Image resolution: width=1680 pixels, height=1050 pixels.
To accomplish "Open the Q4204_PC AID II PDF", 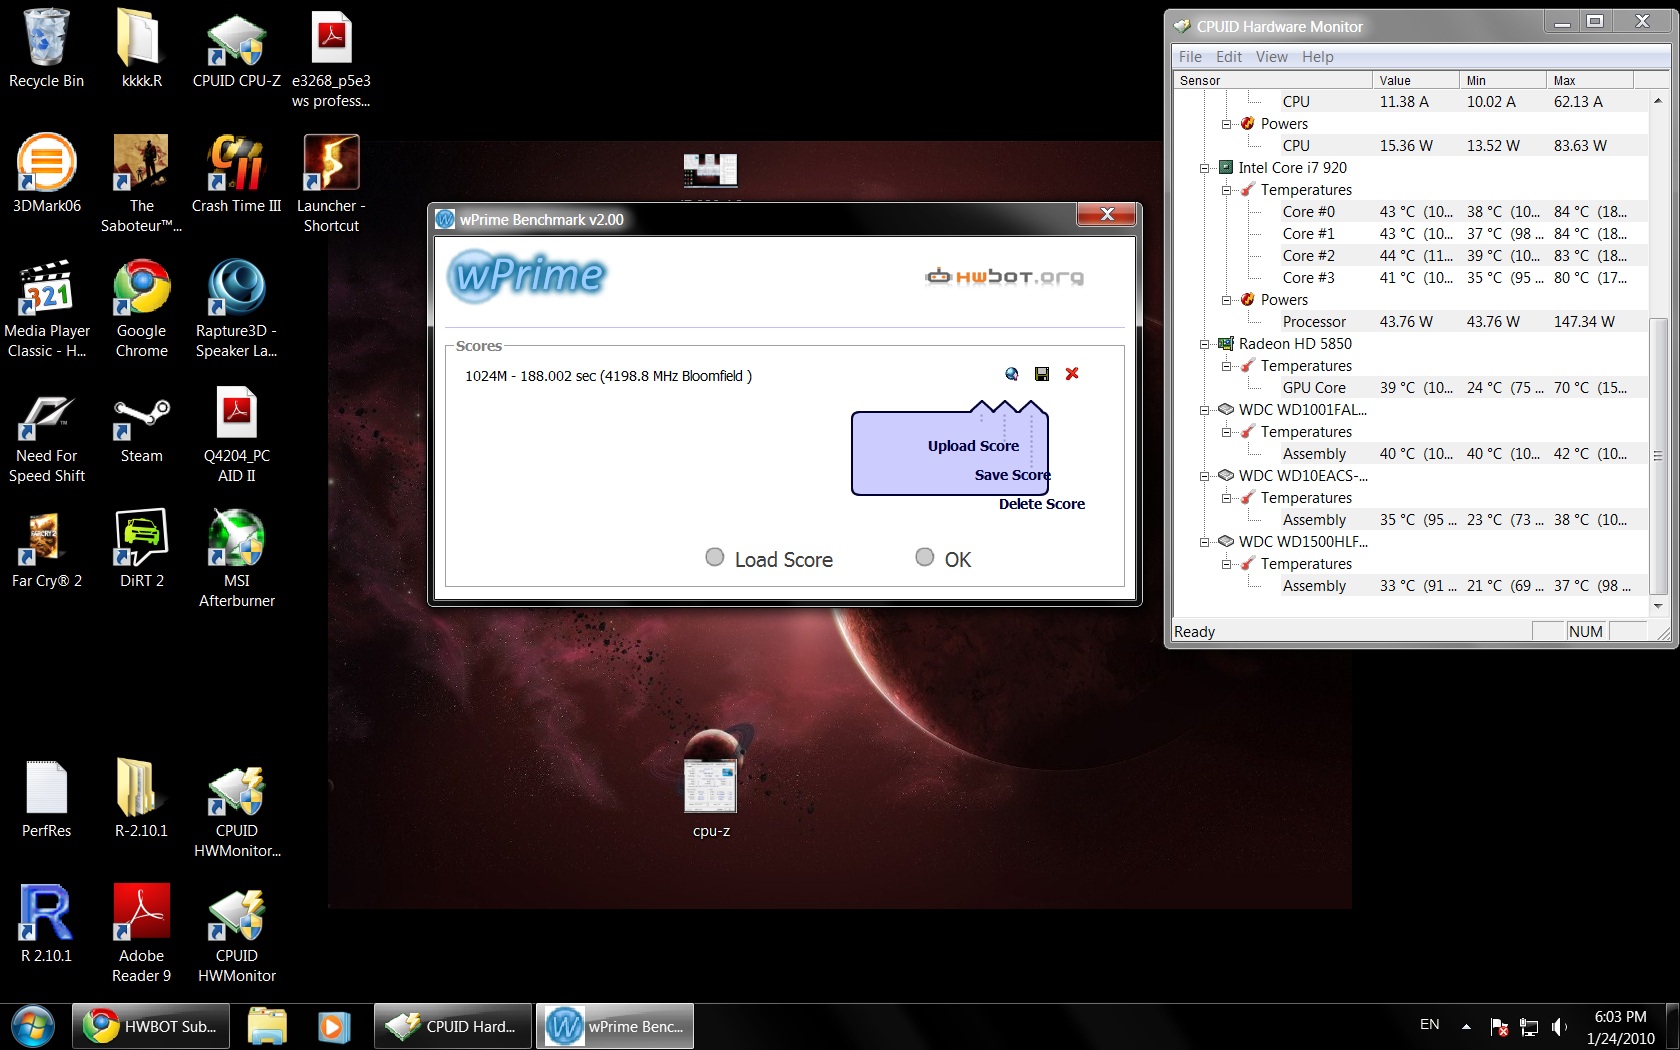I will 236,433.
